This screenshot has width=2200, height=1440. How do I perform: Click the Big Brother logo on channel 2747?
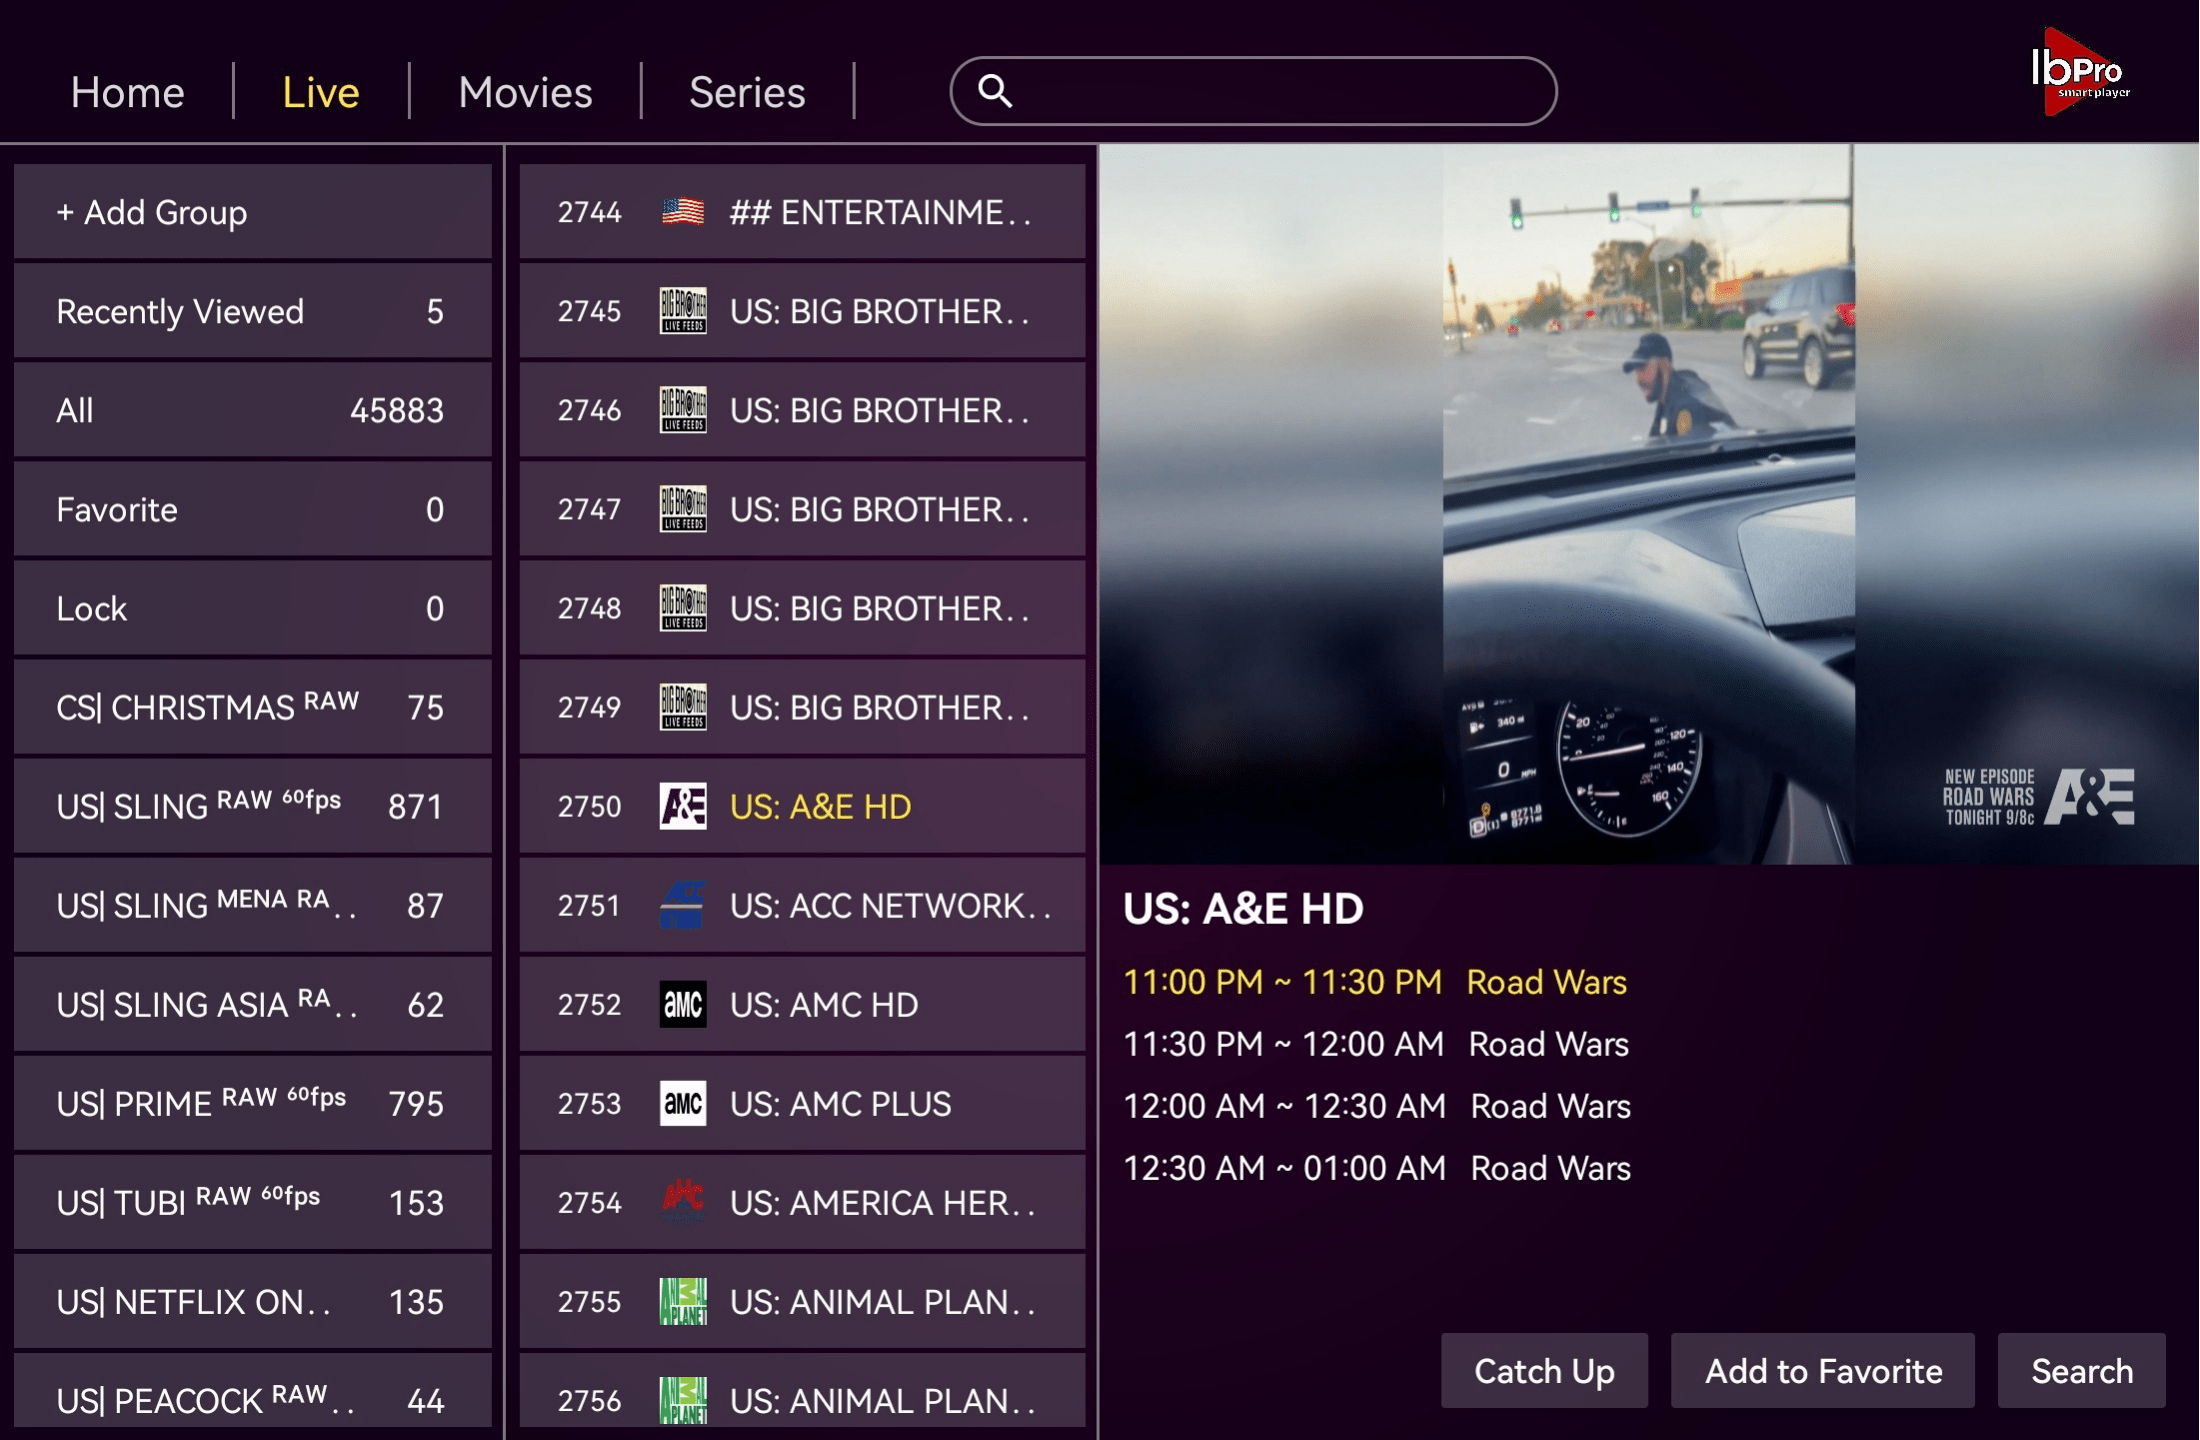(683, 509)
